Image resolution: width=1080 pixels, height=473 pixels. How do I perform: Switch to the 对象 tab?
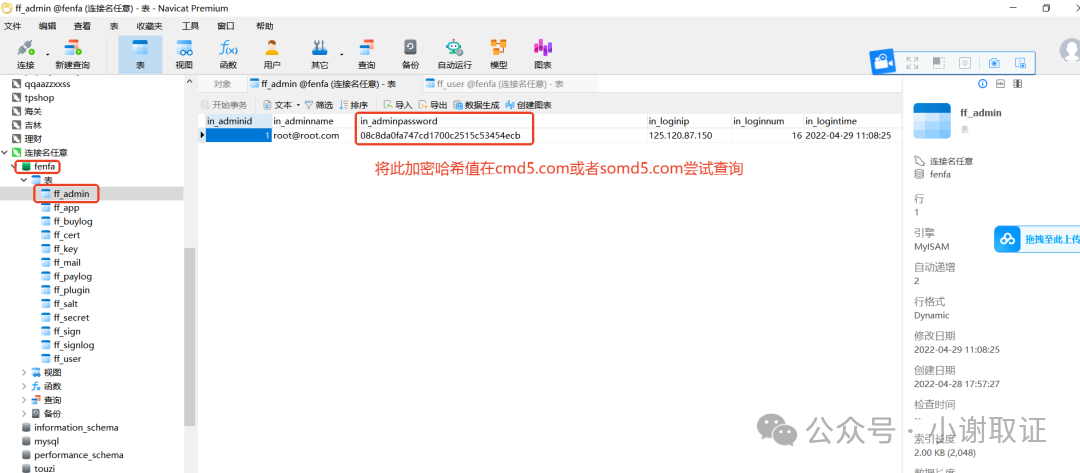222,84
